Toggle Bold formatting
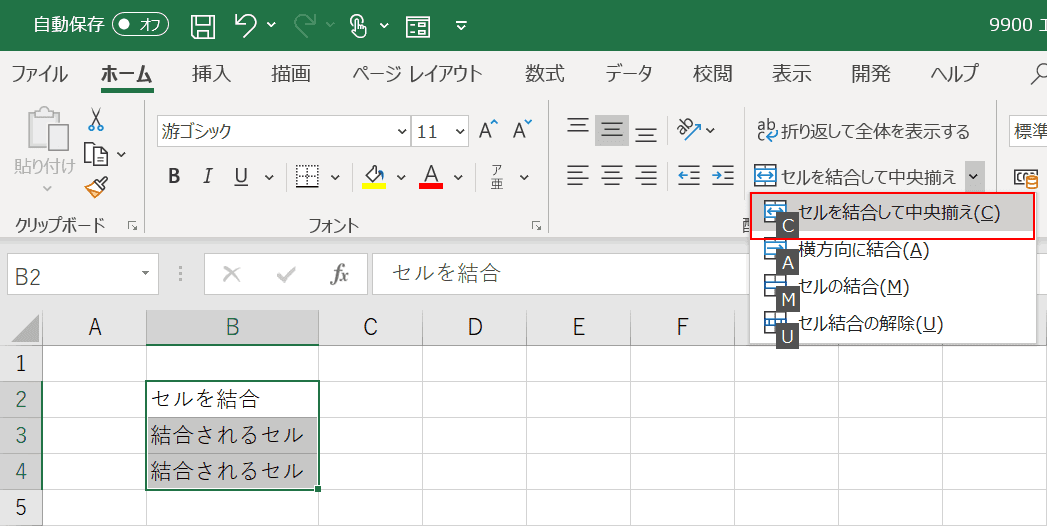This screenshot has height=526, width=1047. point(174,176)
